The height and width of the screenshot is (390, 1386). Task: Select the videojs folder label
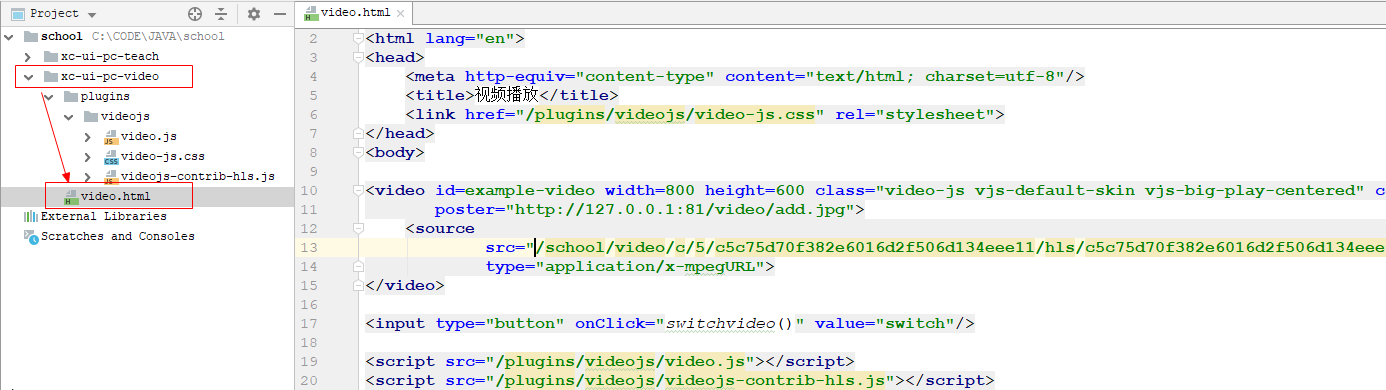(125, 116)
